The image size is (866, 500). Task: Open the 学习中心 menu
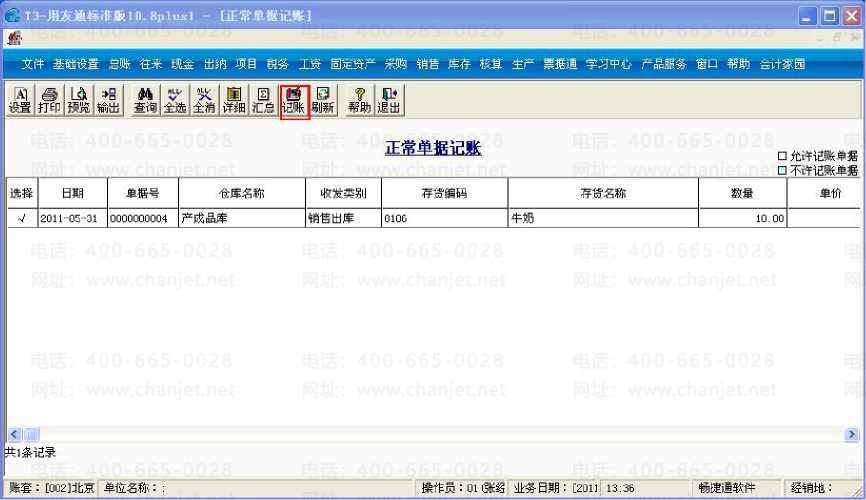(x=608, y=64)
